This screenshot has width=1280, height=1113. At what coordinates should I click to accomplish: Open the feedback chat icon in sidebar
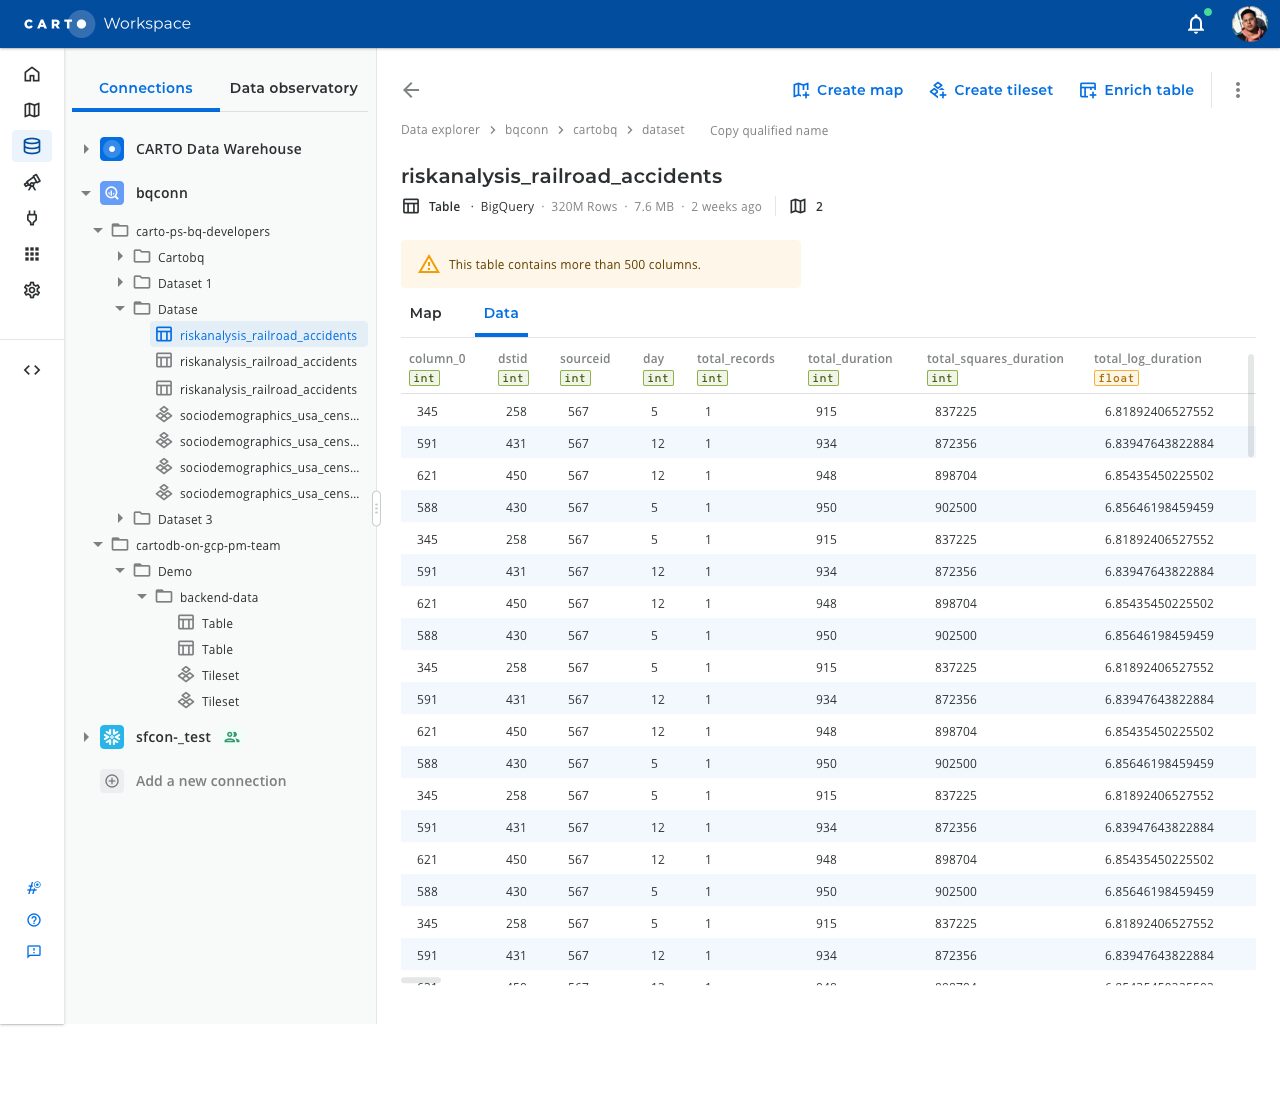33,952
